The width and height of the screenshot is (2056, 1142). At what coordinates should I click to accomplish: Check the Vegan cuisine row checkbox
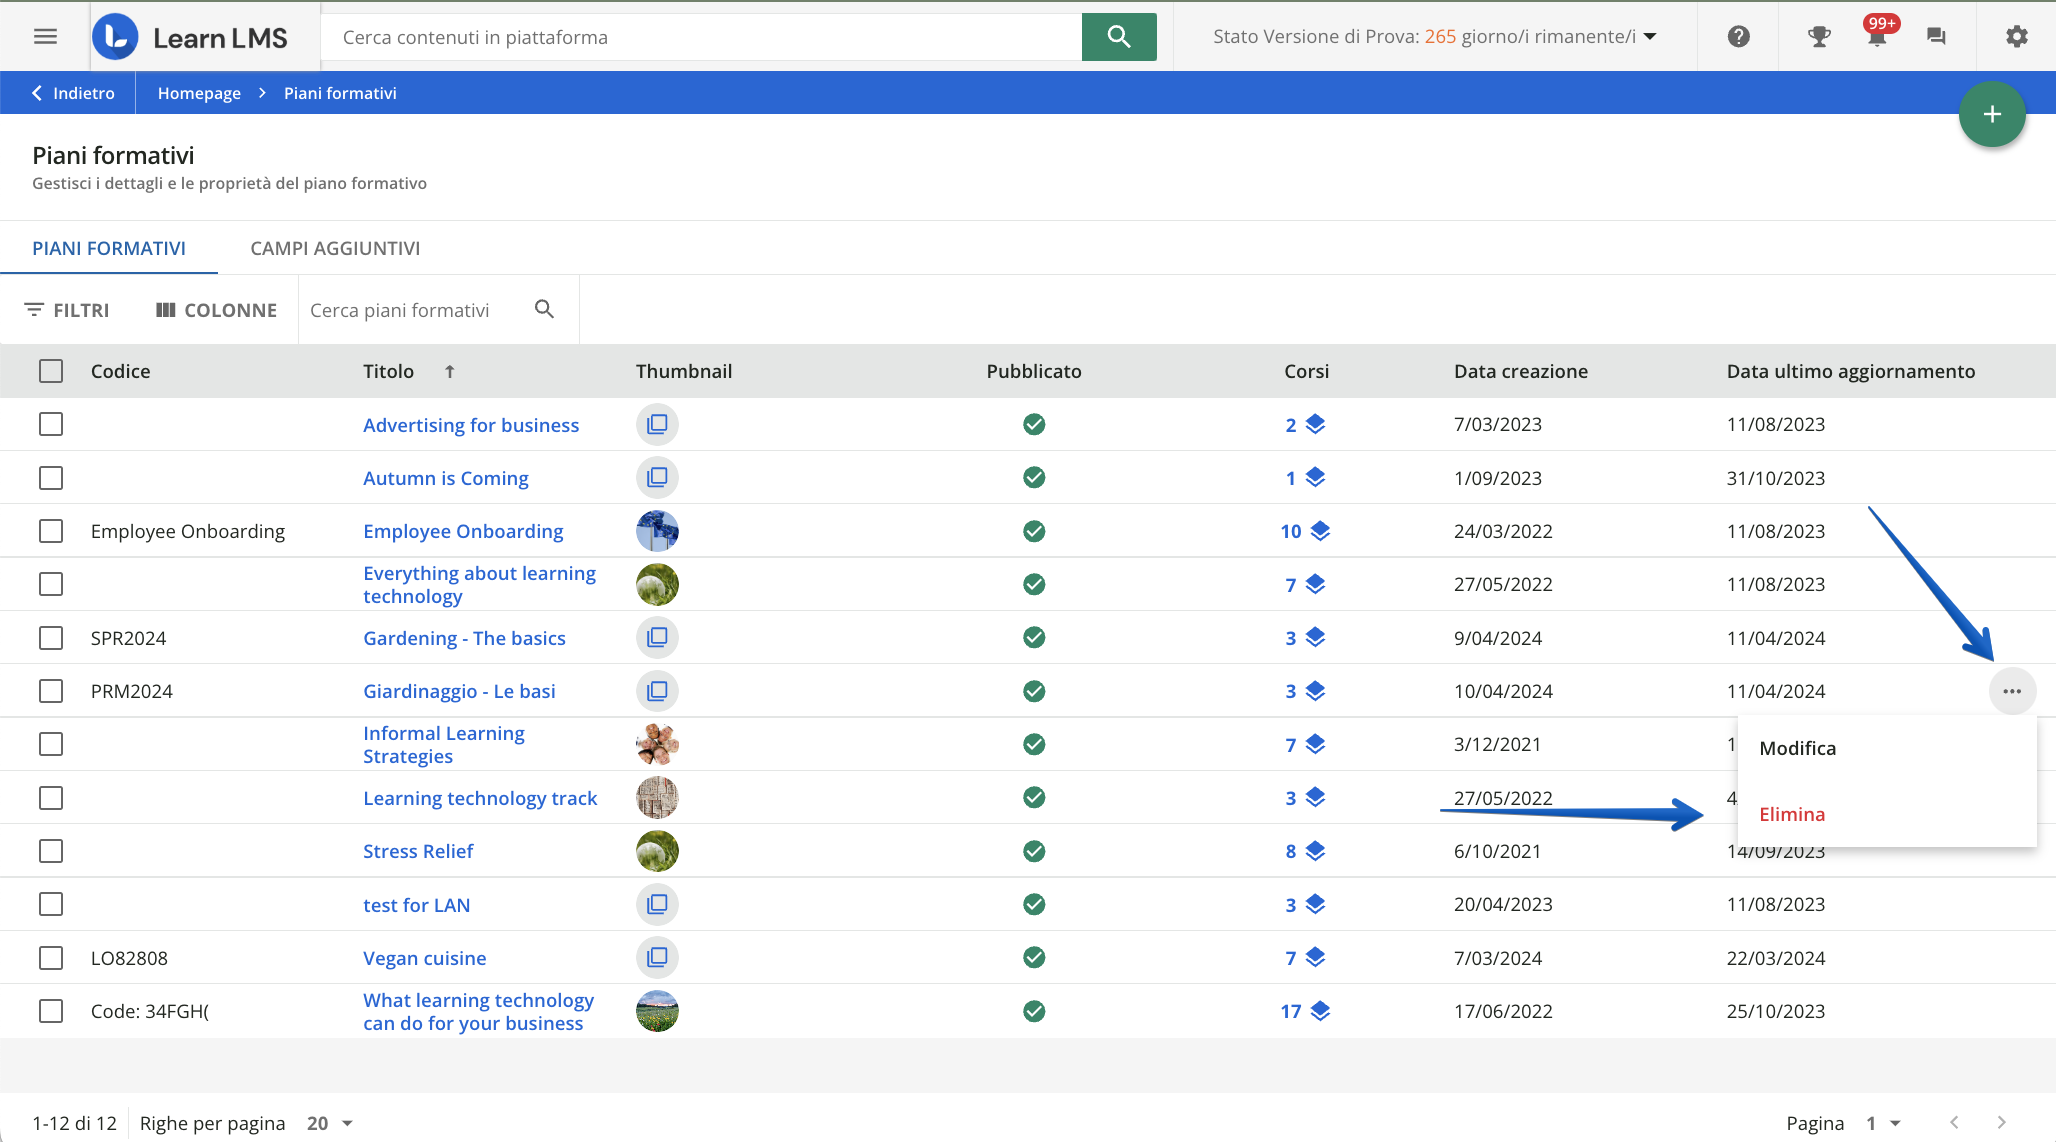(51, 958)
